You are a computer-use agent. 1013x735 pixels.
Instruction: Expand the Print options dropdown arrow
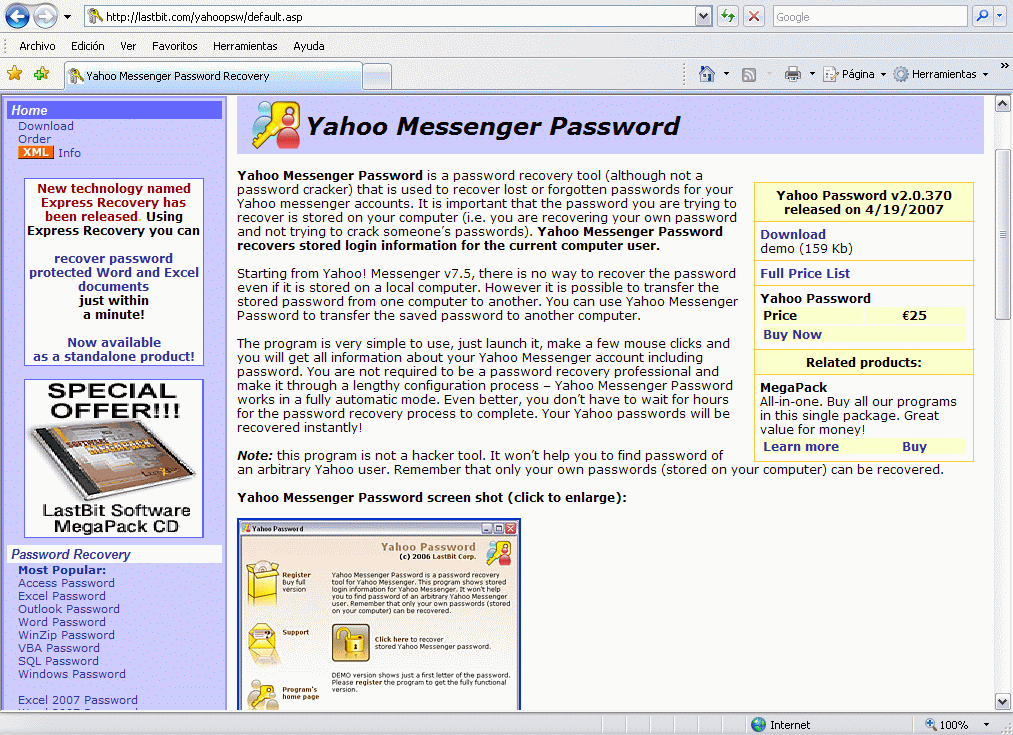812,74
